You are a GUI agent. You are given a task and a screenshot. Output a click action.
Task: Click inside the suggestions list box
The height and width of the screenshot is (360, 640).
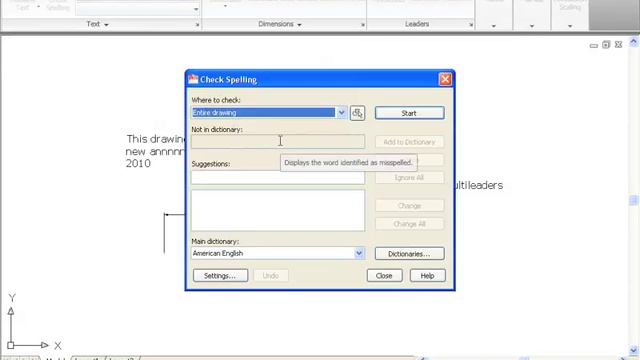point(278,210)
